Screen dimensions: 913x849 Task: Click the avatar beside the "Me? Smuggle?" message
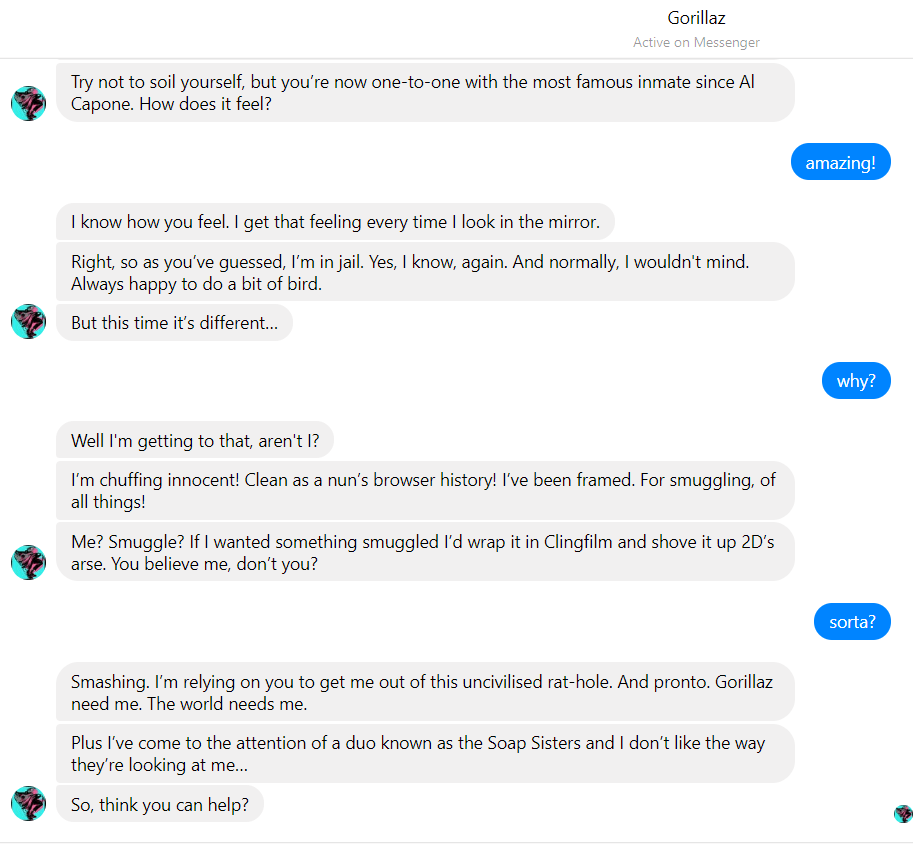pyautogui.click(x=28, y=562)
